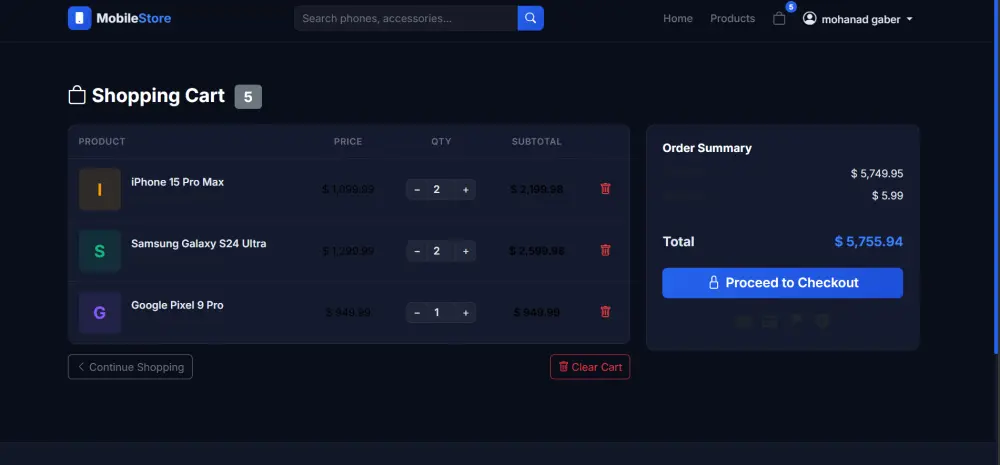
Task: Click the Order Summary heading
Action: click(707, 148)
